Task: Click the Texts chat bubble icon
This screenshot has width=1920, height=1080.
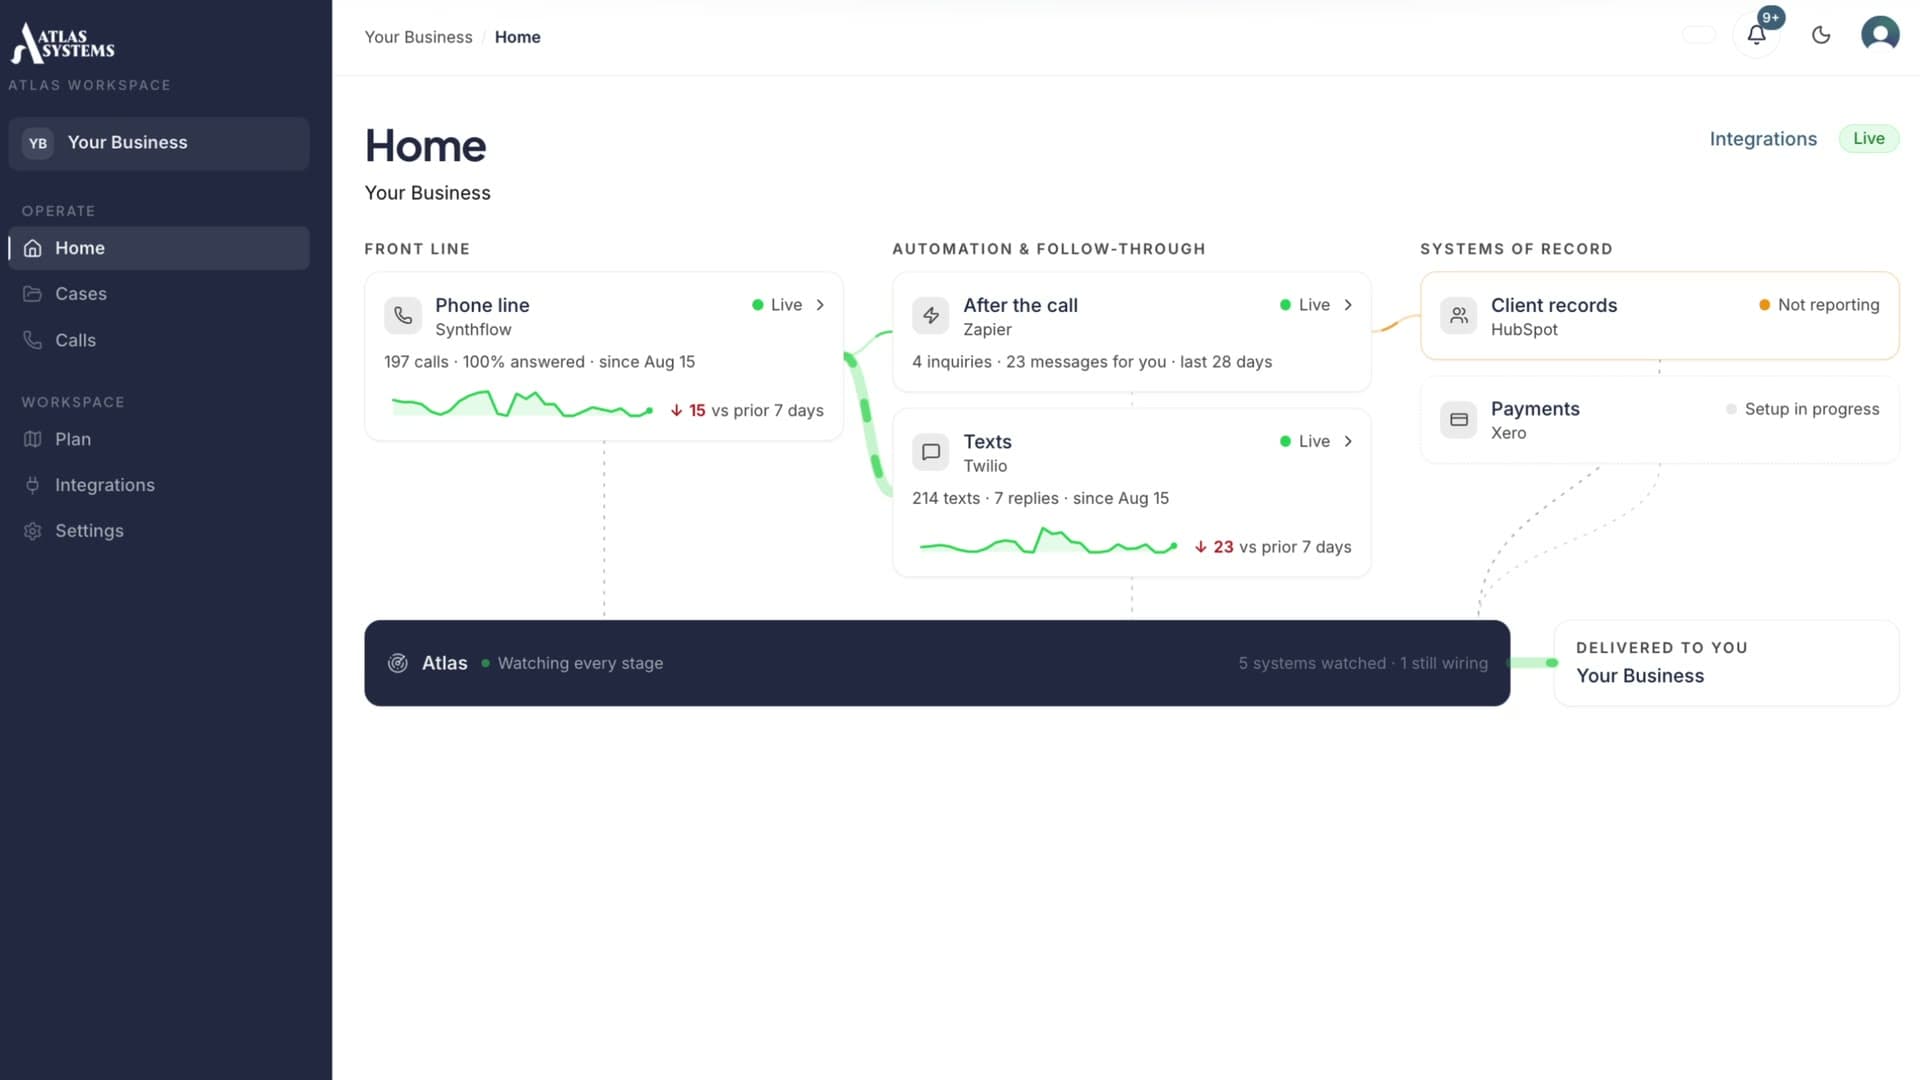Action: pyautogui.click(x=931, y=451)
